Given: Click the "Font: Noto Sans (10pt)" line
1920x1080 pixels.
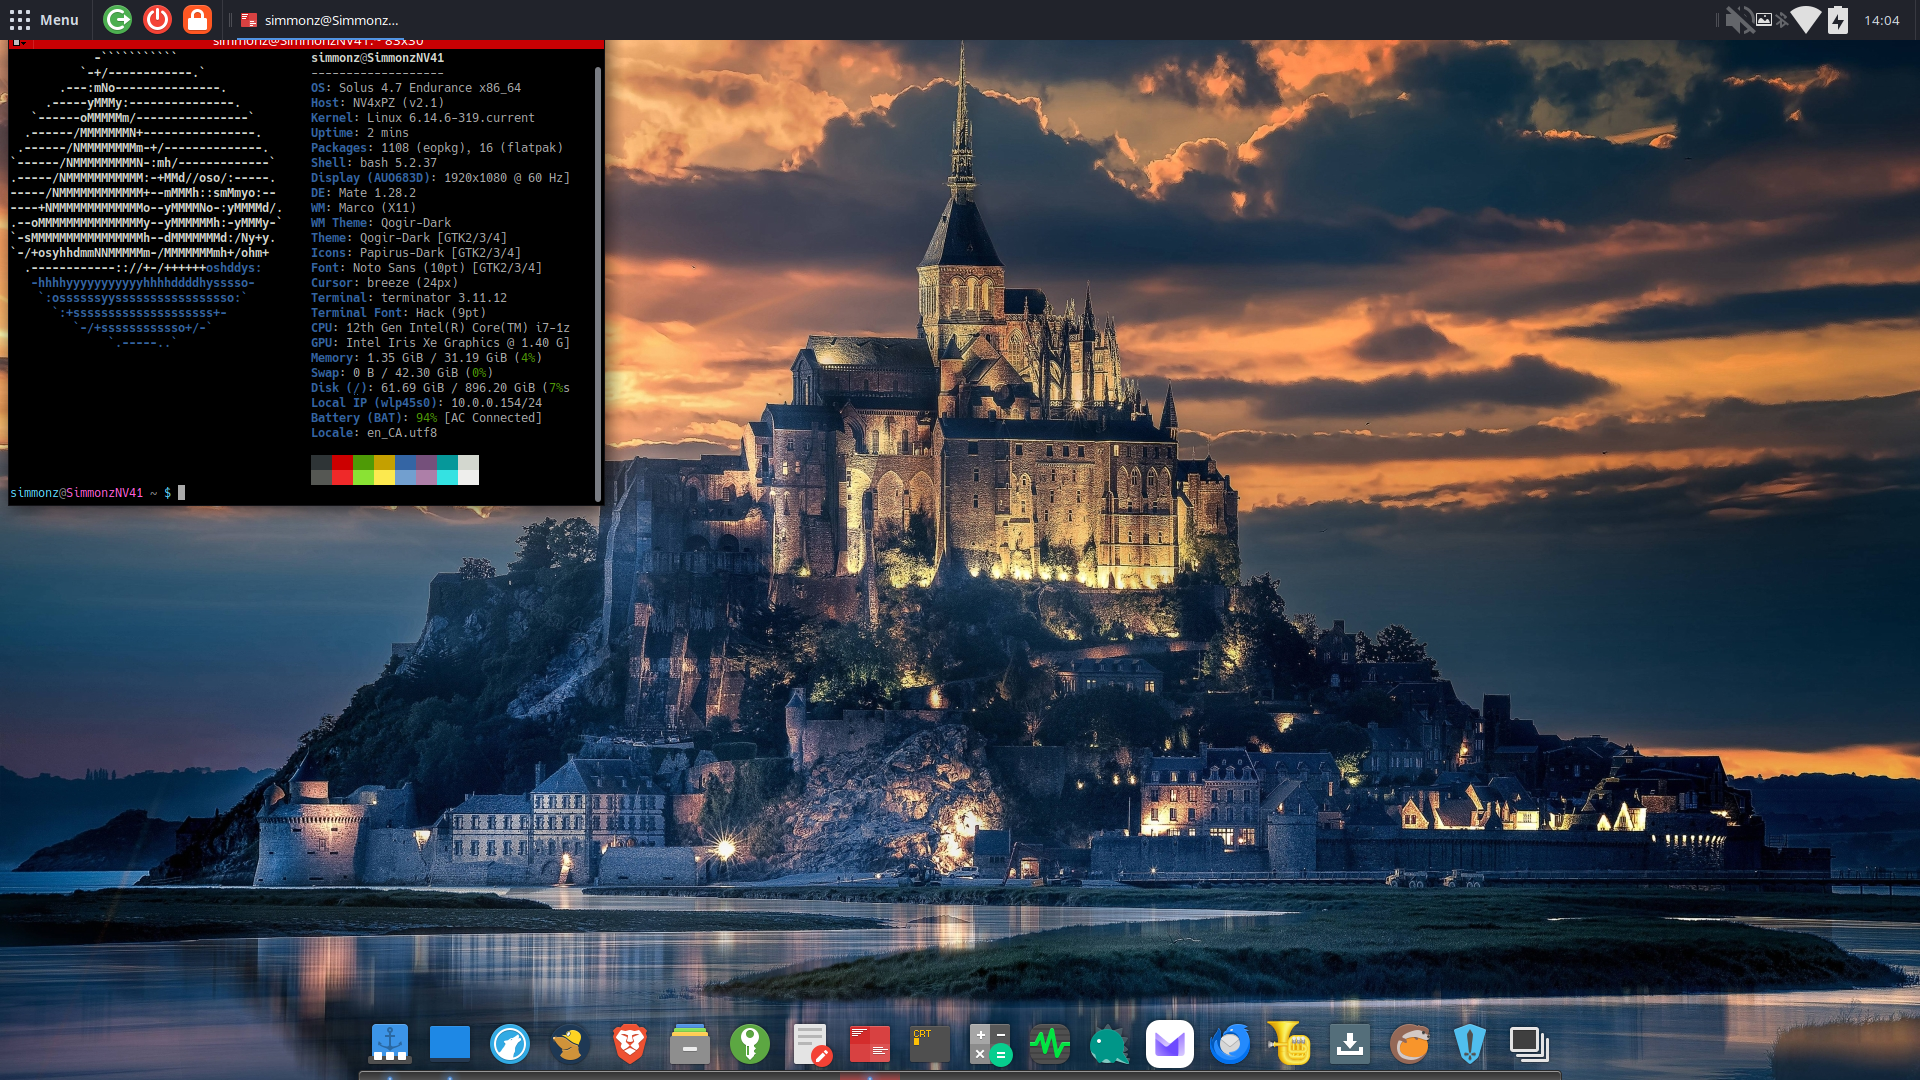Looking at the screenshot, I should tap(426, 268).
